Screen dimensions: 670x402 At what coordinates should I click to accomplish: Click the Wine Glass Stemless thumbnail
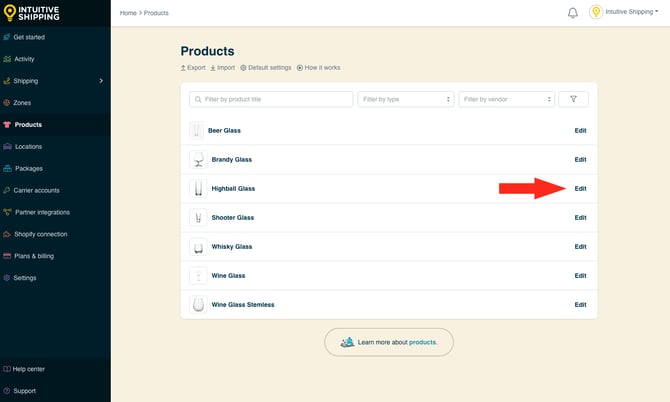pyautogui.click(x=197, y=304)
